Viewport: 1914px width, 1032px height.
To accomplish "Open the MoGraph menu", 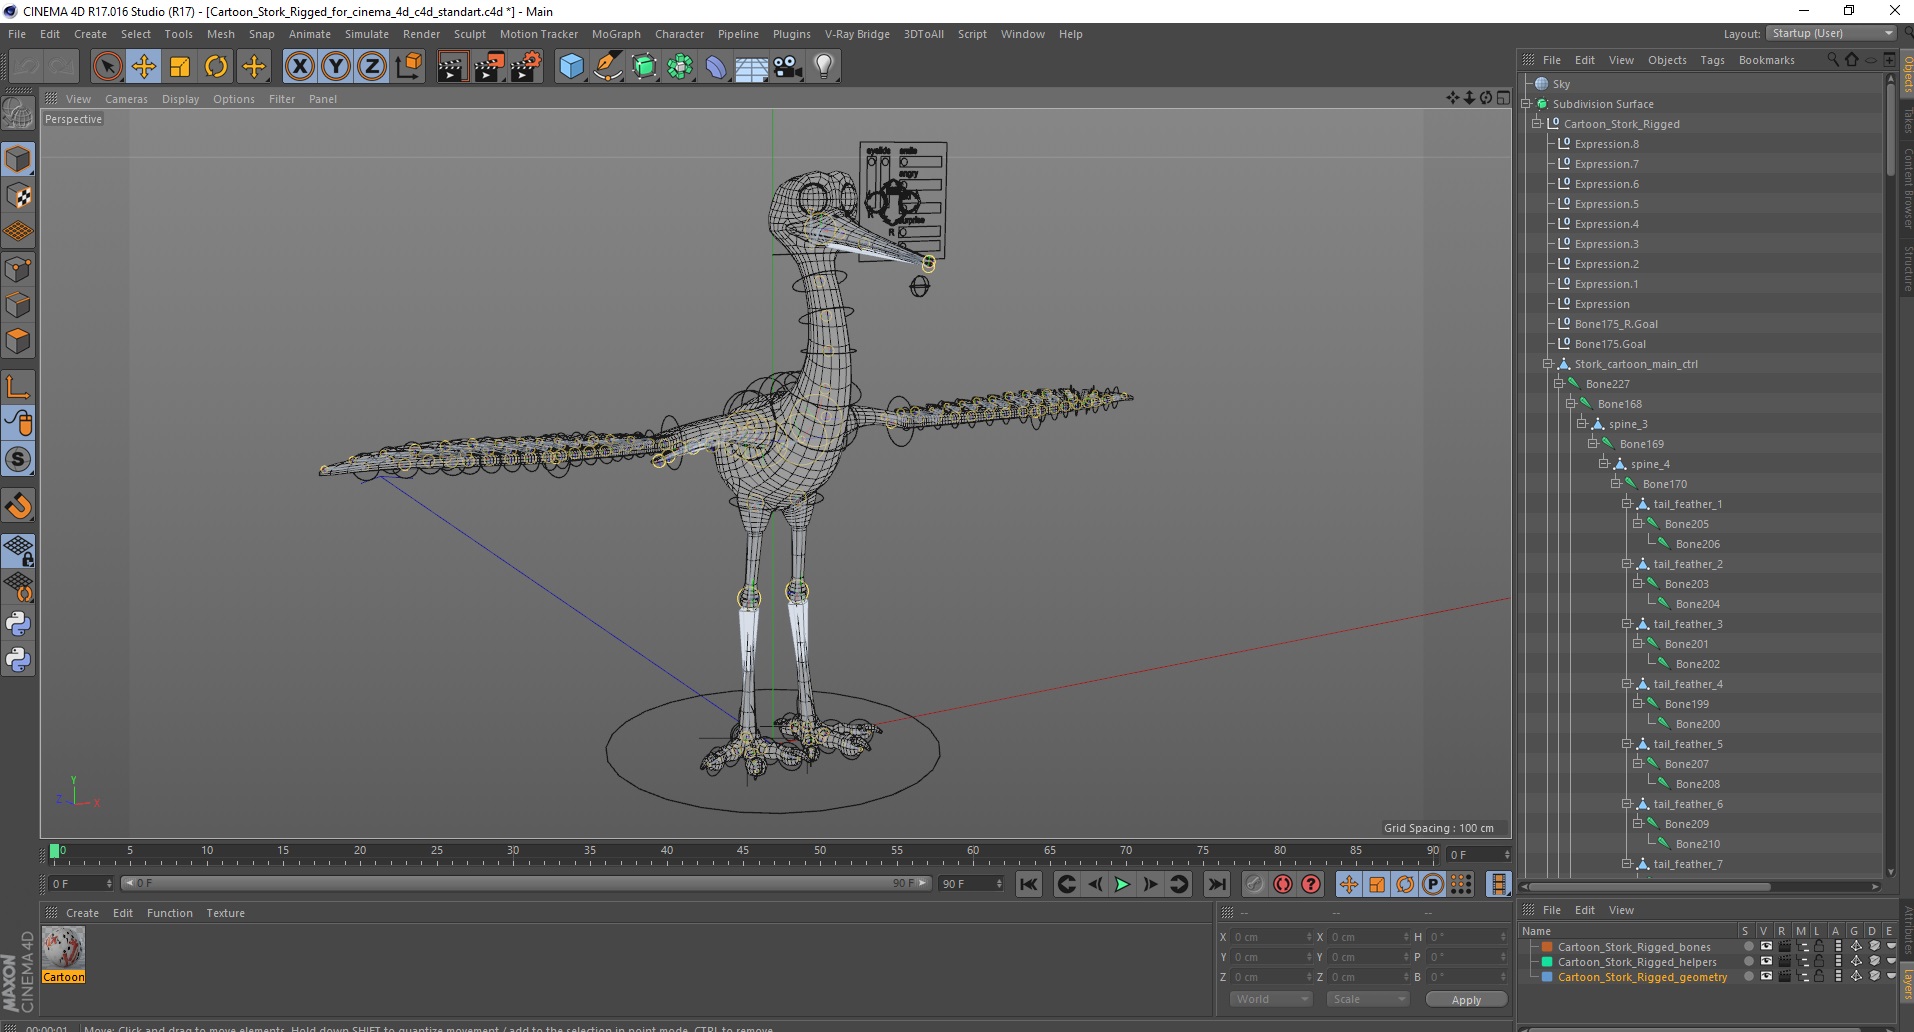I will (616, 34).
